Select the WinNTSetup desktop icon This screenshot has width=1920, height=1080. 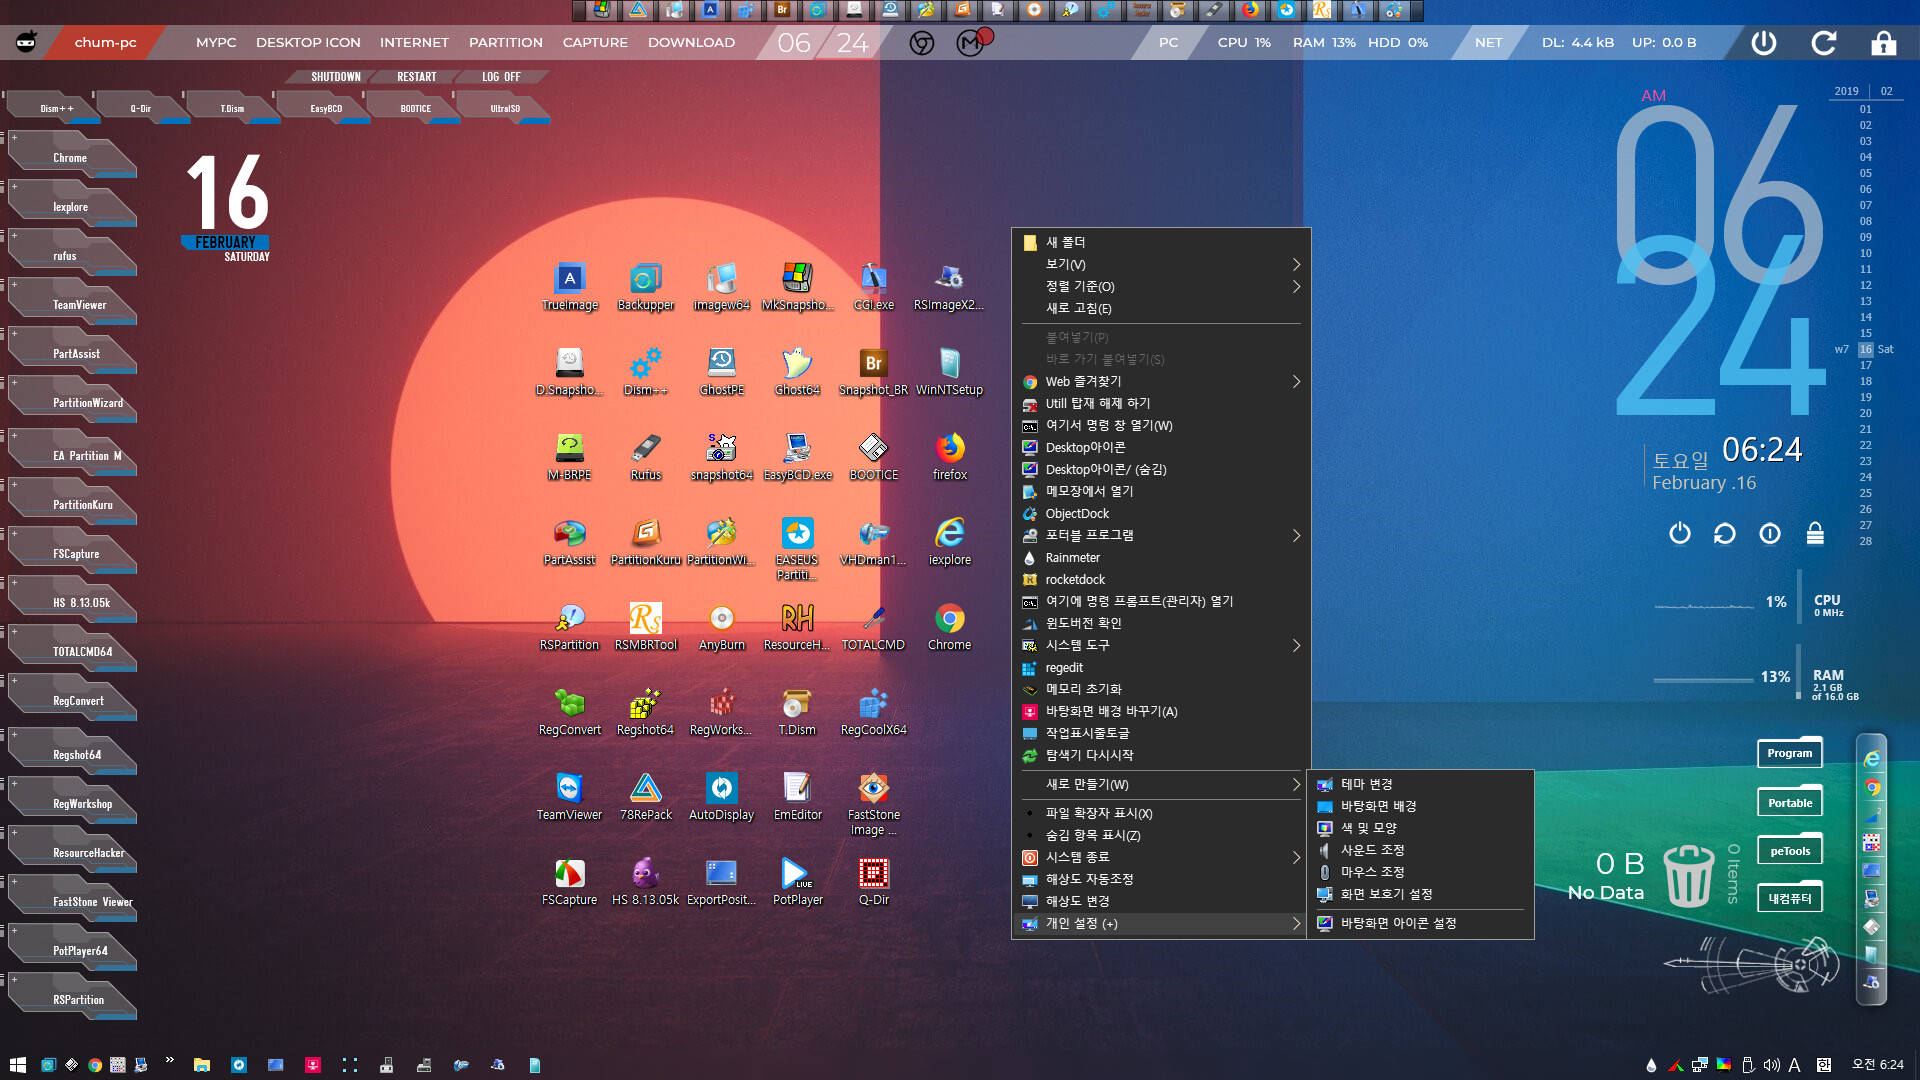click(x=949, y=372)
